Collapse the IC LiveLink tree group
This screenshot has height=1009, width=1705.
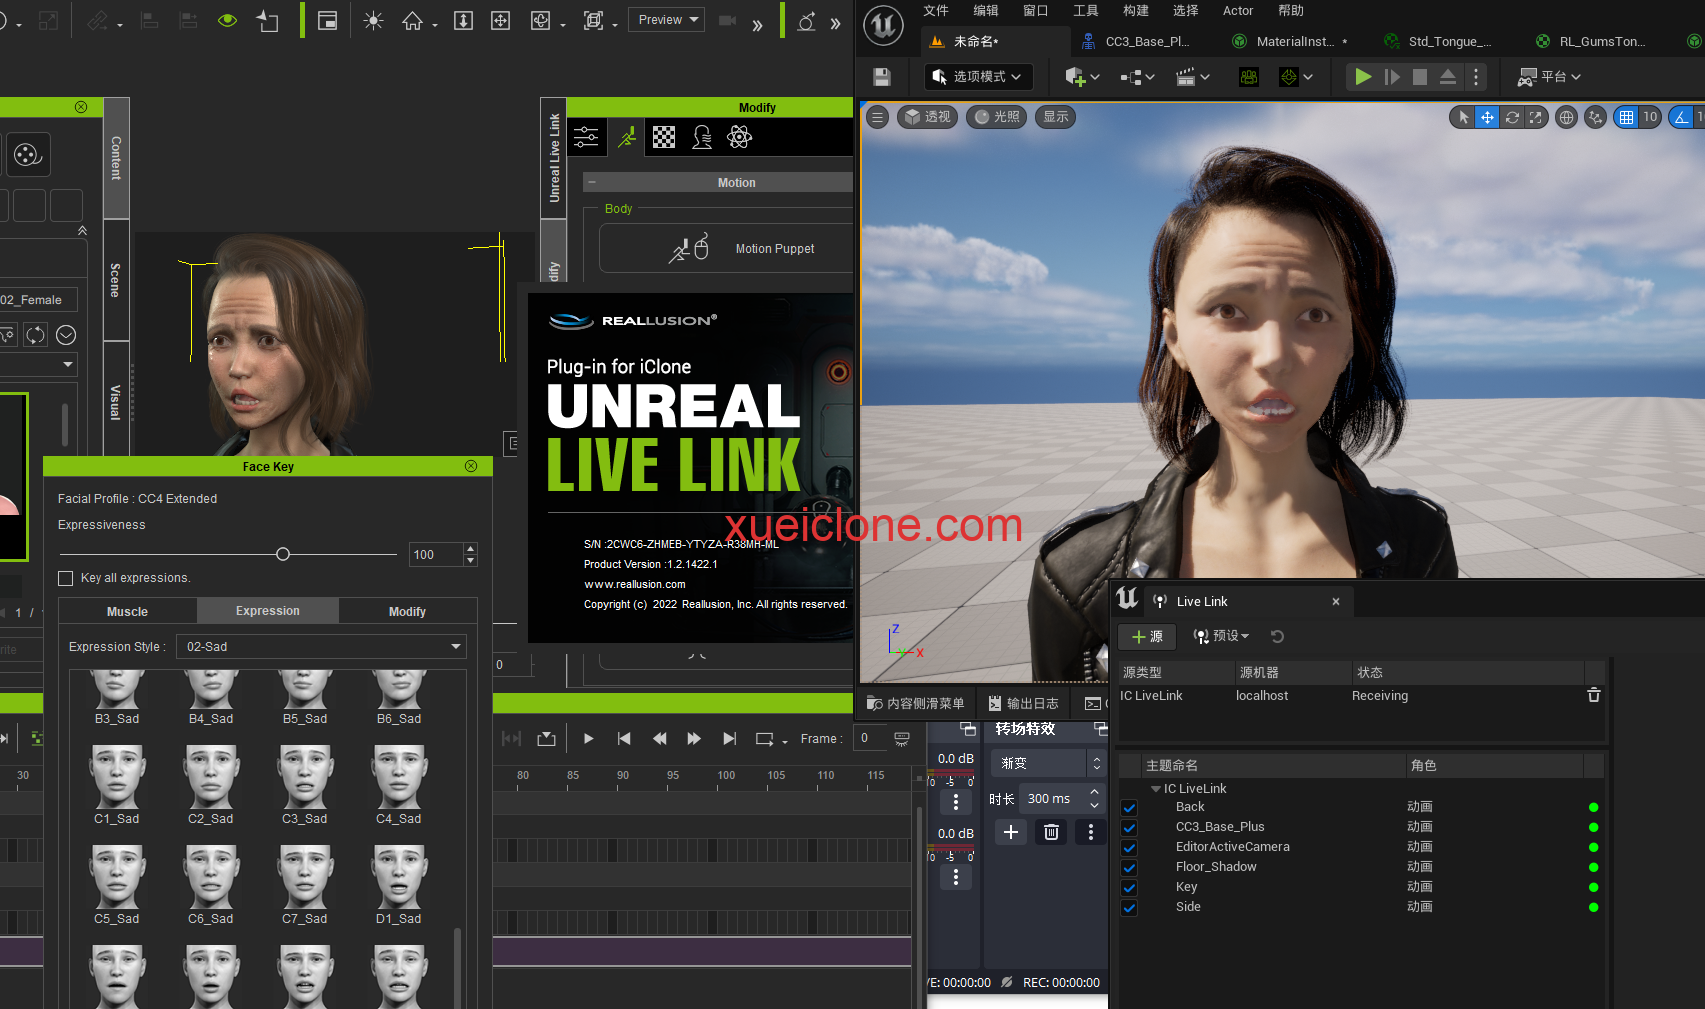[x=1156, y=789]
